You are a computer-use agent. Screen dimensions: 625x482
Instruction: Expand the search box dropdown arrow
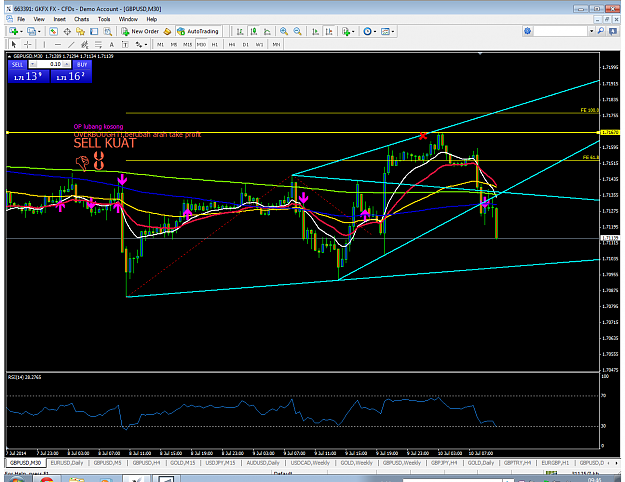pos(592,31)
